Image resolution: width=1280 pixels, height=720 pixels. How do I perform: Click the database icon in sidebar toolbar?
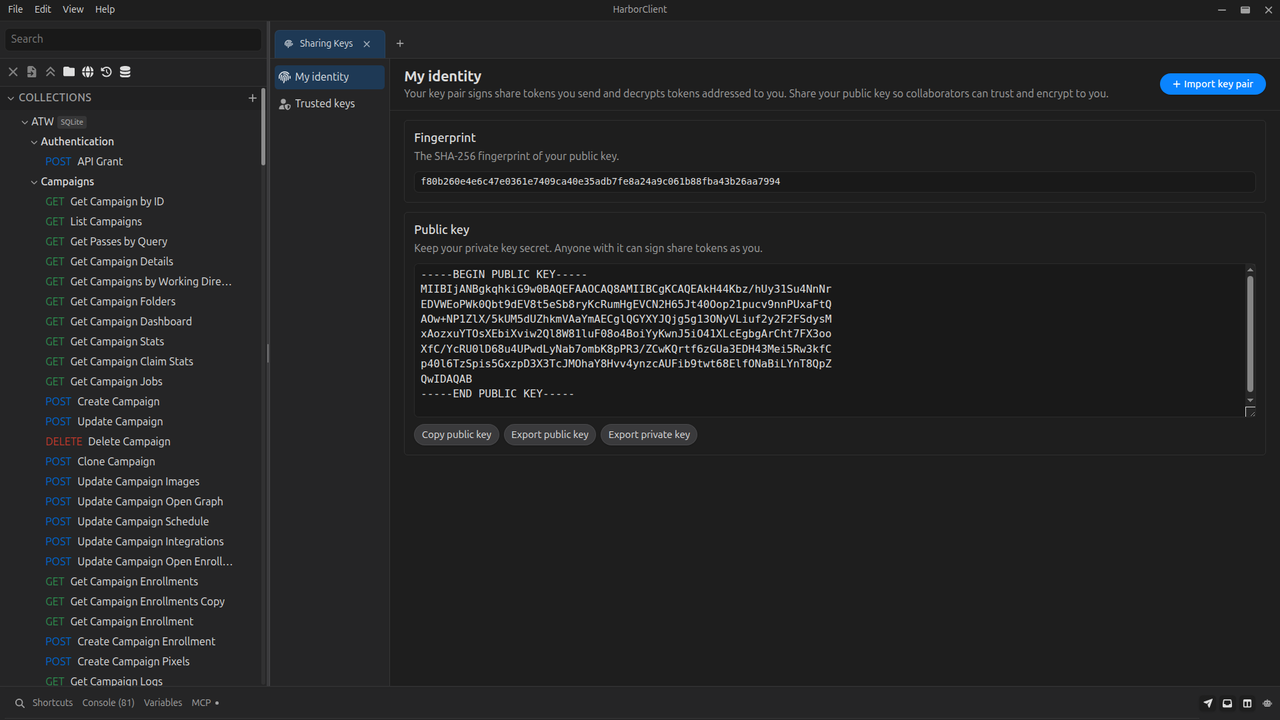coord(125,72)
